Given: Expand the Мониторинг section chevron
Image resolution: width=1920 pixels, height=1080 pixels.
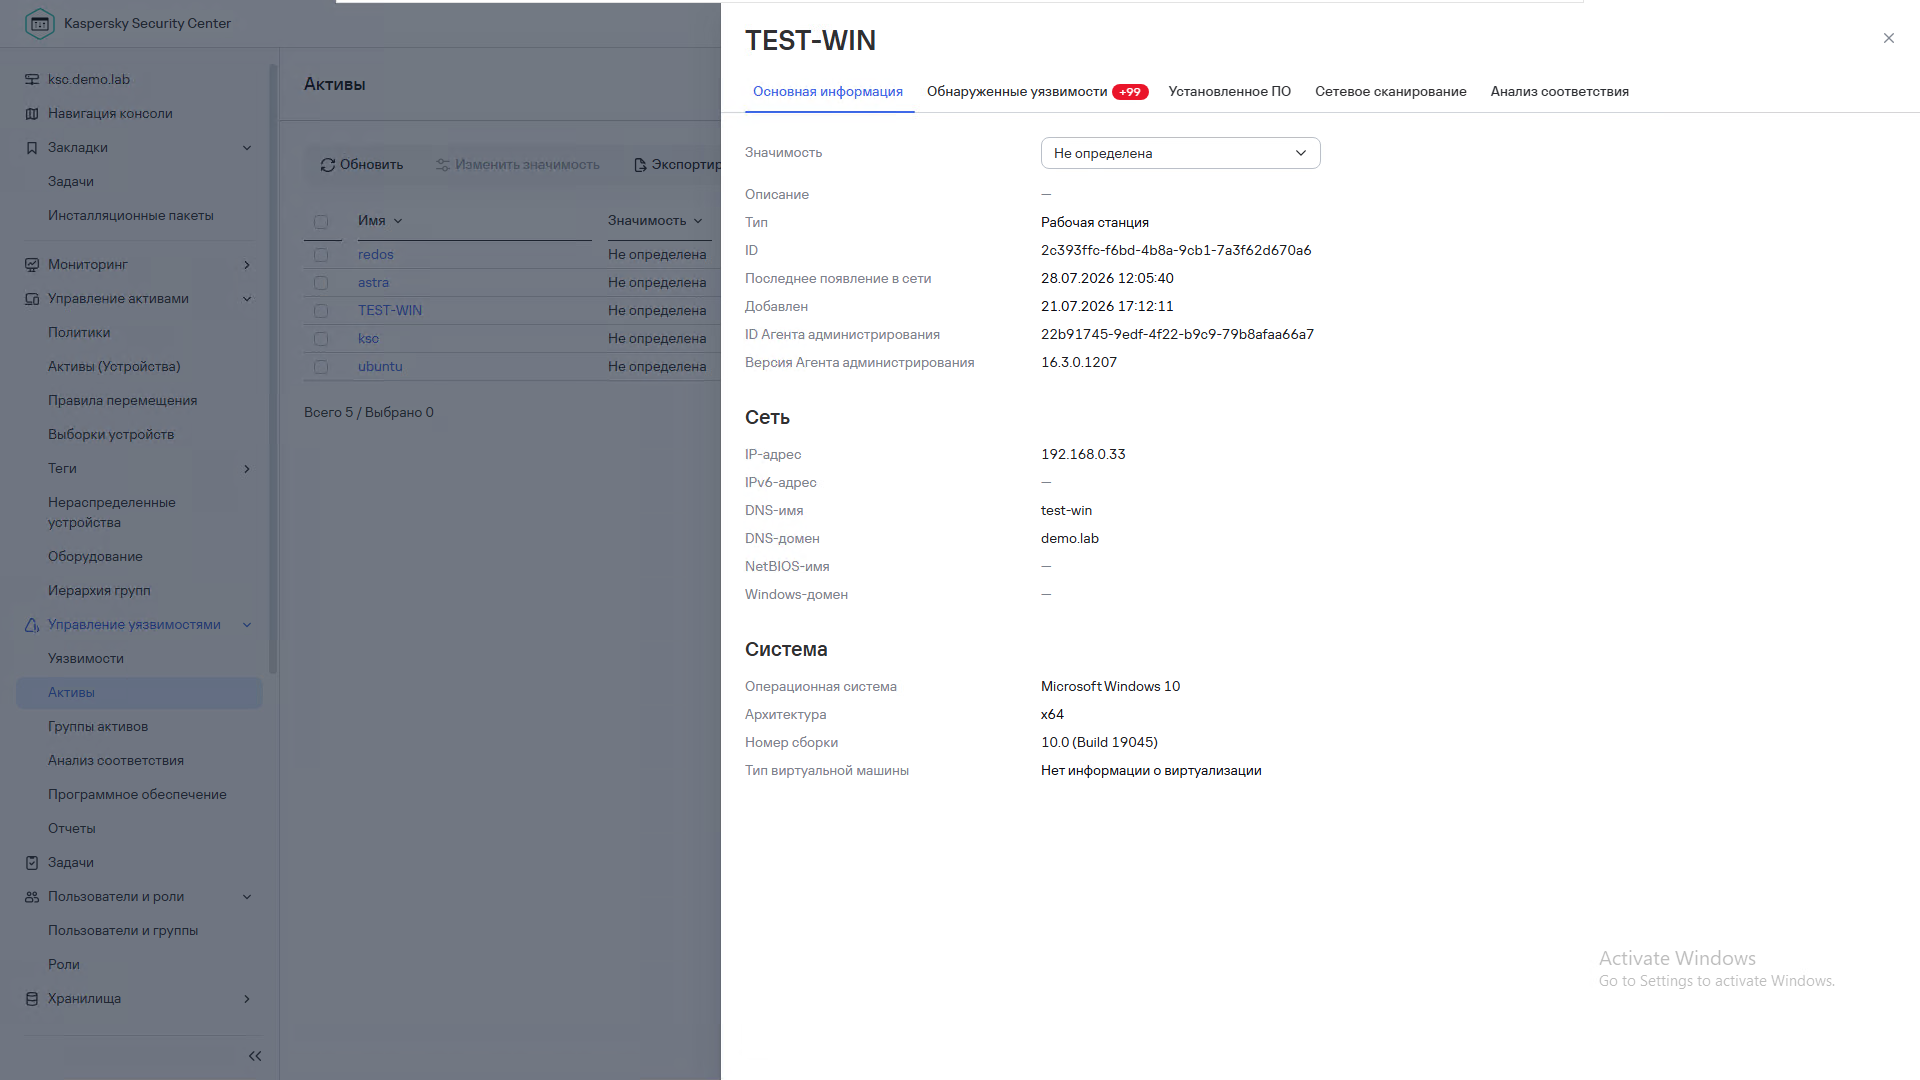Looking at the screenshot, I should click(x=247, y=265).
